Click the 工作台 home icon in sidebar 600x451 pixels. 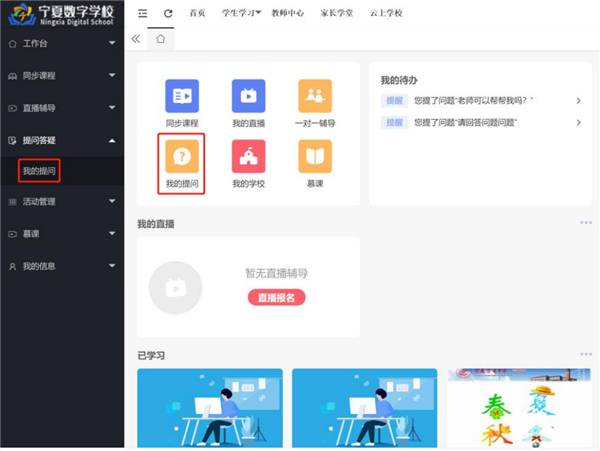[x=13, y=44]
